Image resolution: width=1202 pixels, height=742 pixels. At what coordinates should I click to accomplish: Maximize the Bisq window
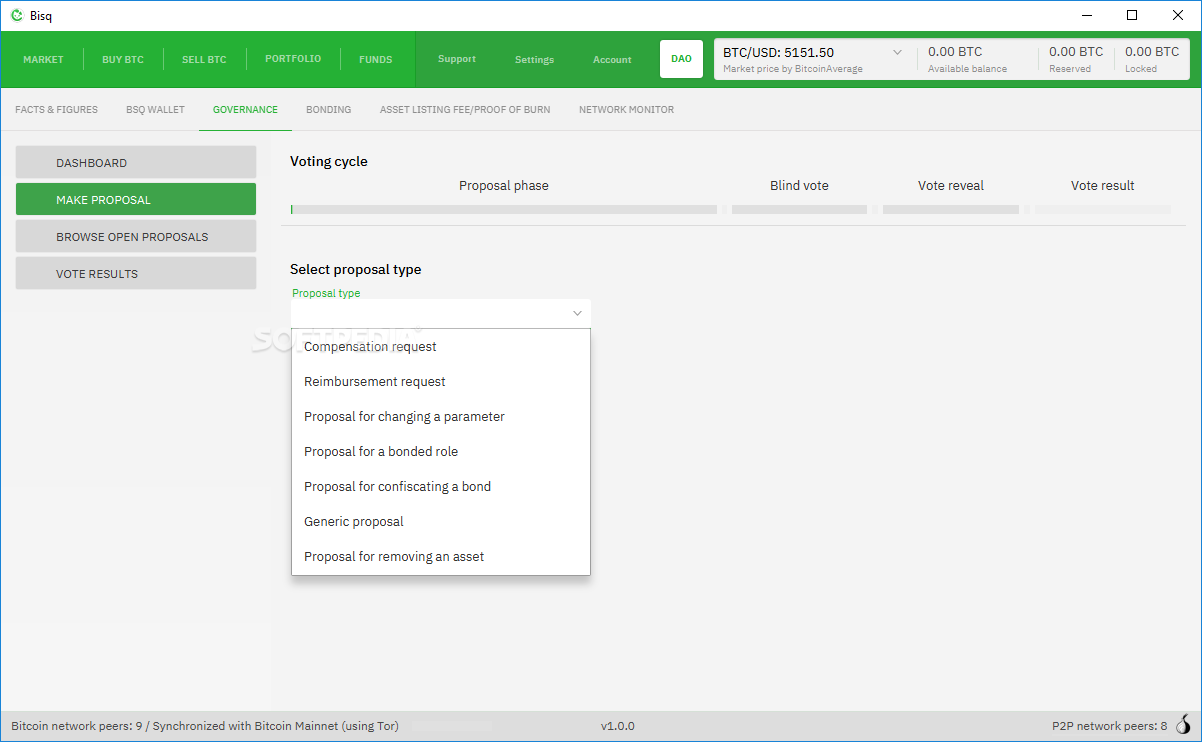pyautogui.click(x=1132, y=15)
